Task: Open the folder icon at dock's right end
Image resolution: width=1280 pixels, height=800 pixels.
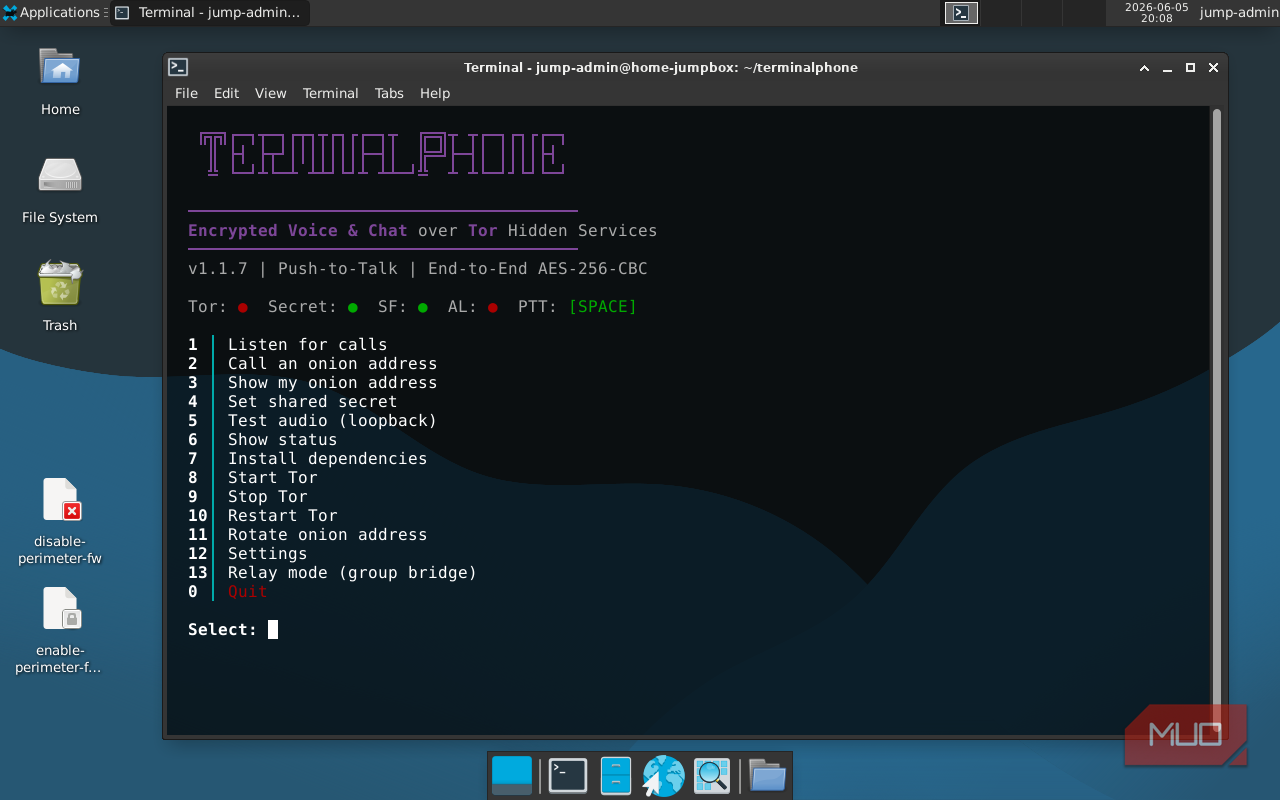Action: [x=767, y=775]
